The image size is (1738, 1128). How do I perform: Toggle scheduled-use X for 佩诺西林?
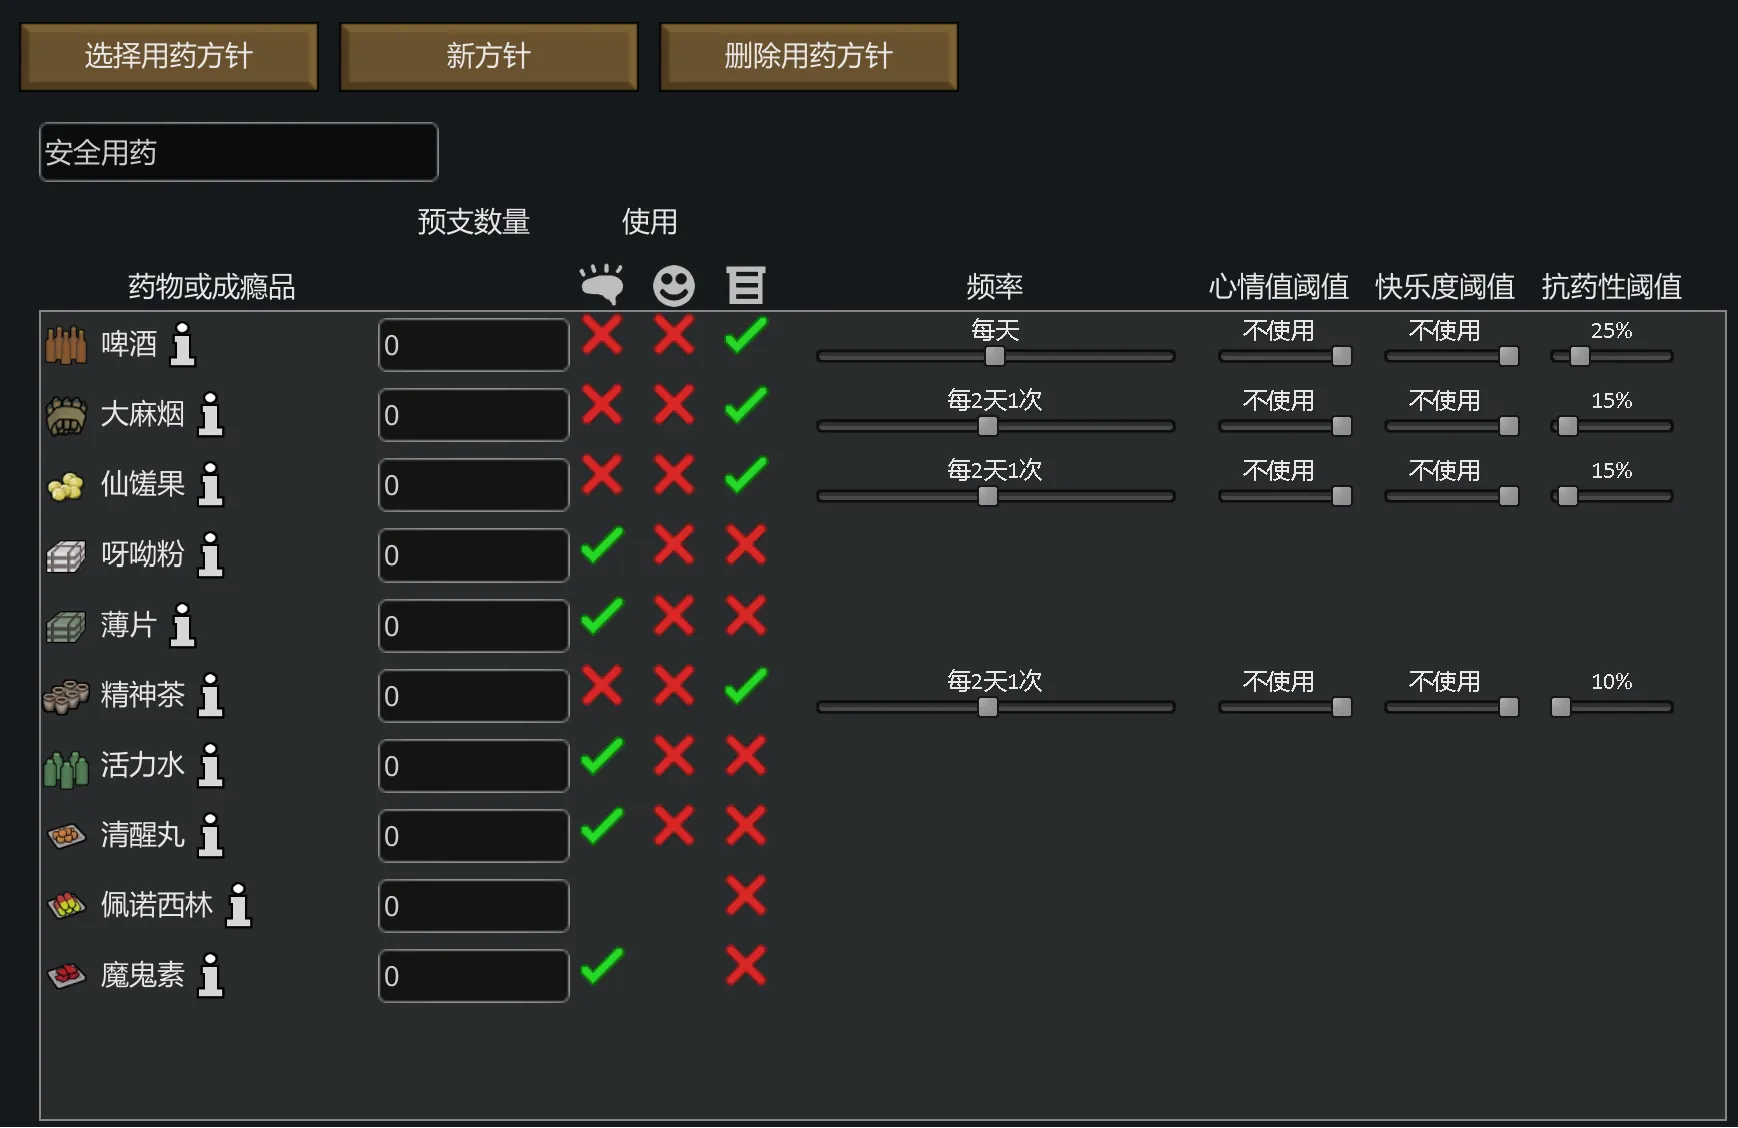point(746,896)
